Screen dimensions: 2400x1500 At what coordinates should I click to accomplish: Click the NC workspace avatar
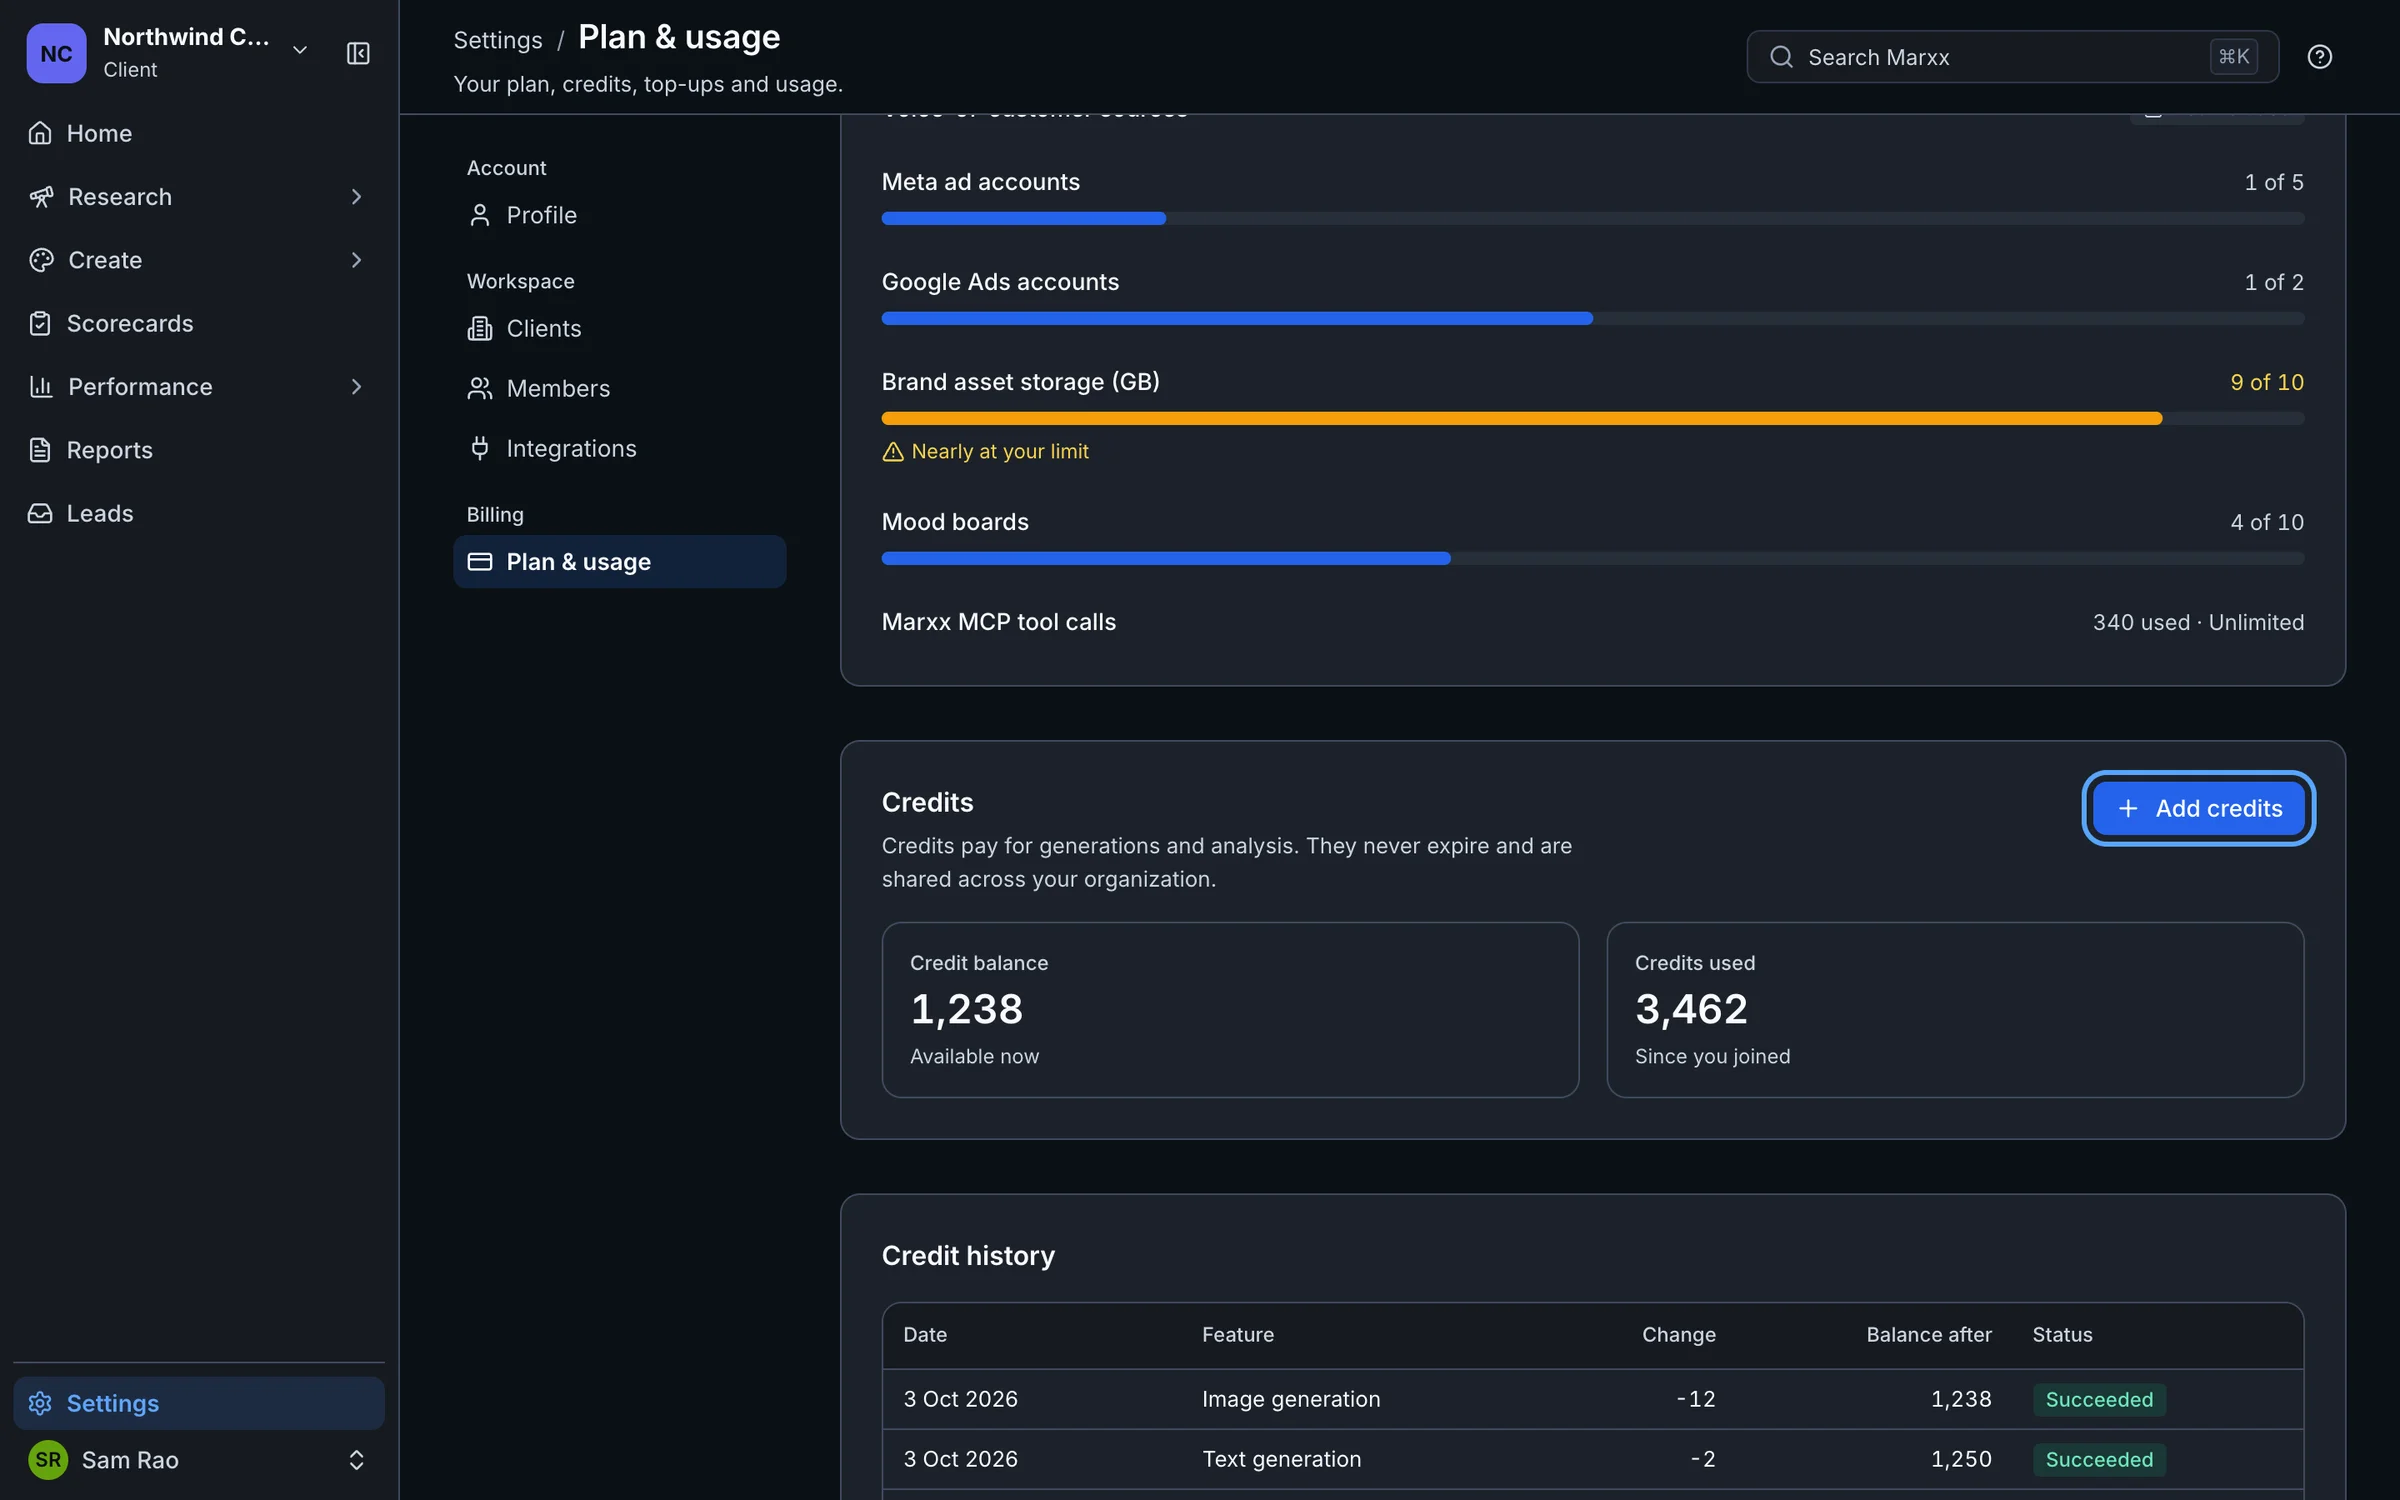point(56,53)
